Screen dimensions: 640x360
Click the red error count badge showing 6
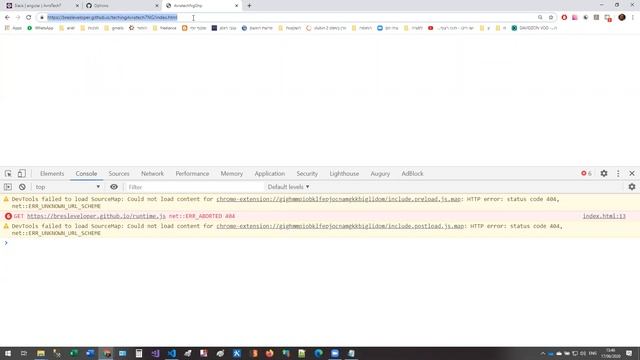click(x=586, y=173)
